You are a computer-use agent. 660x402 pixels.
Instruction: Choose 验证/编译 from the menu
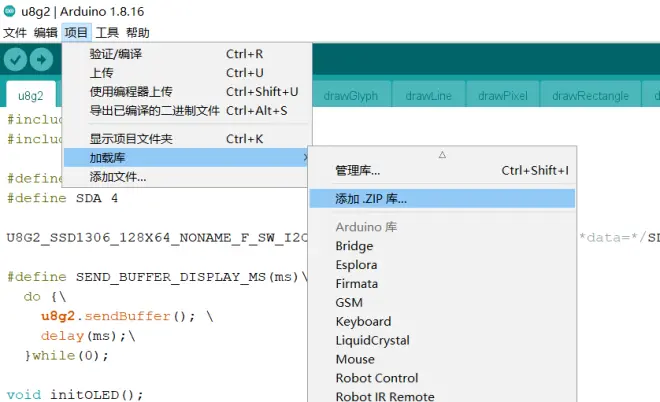click(x=187, y=54)
